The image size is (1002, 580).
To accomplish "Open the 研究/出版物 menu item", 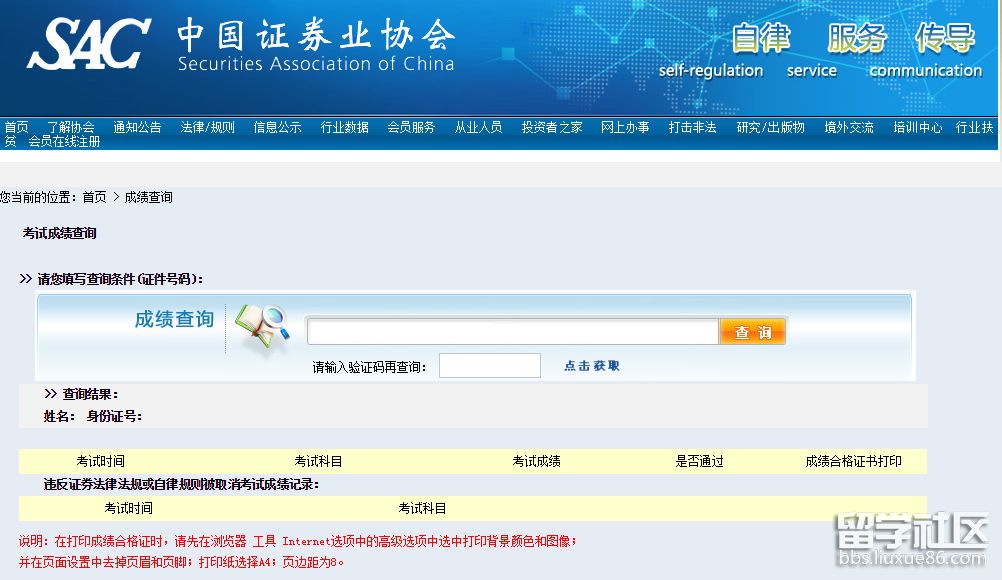I will [x=770, y=127].
